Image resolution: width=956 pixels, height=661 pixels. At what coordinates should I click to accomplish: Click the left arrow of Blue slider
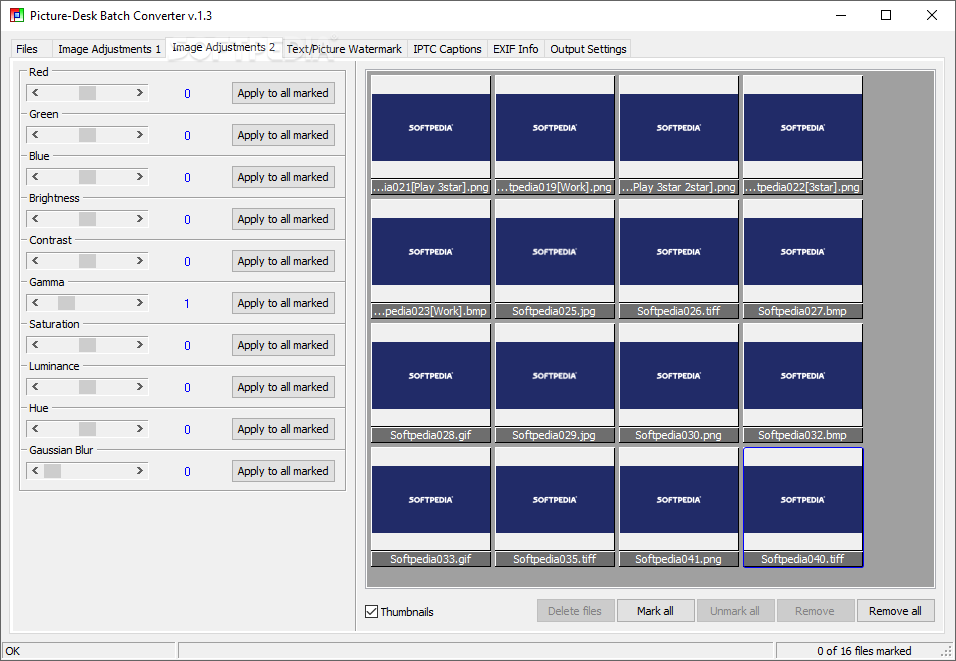pos(35,177)
